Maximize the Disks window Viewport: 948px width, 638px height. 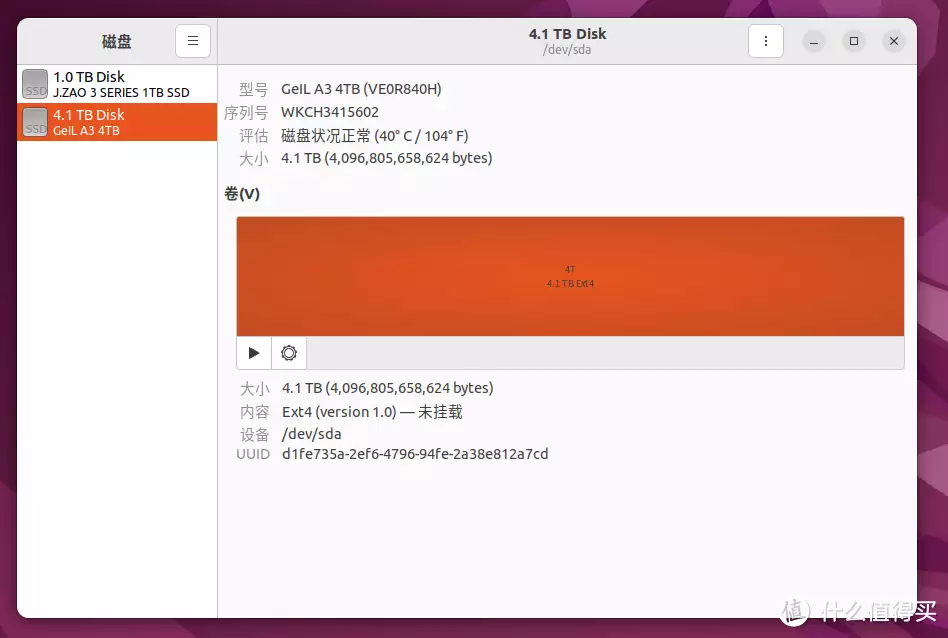pyautogui.click(x=854, y=41)
